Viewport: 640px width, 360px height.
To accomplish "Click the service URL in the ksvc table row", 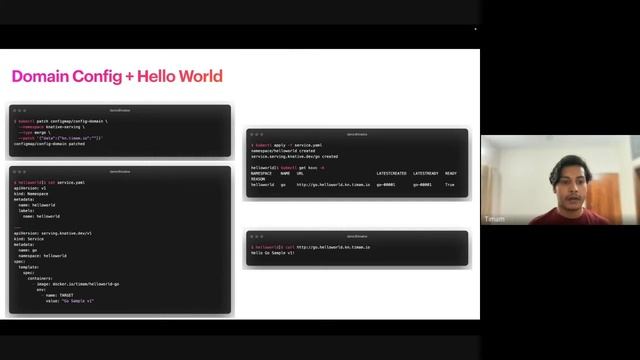I will click(x=333, y=185).
